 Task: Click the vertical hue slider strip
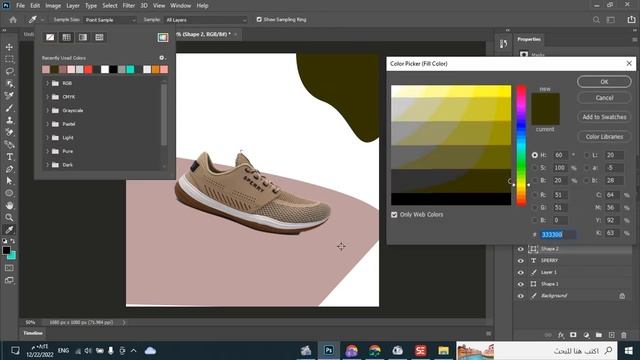click(521, 145)
